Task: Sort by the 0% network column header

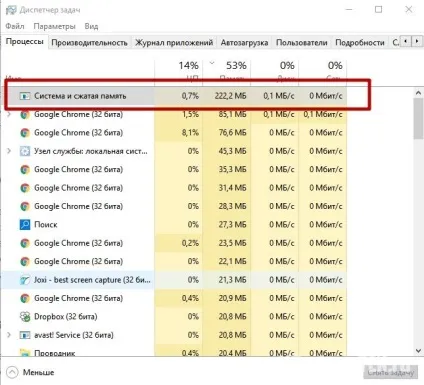Action: pyautogui.click(x=322, y=71)
